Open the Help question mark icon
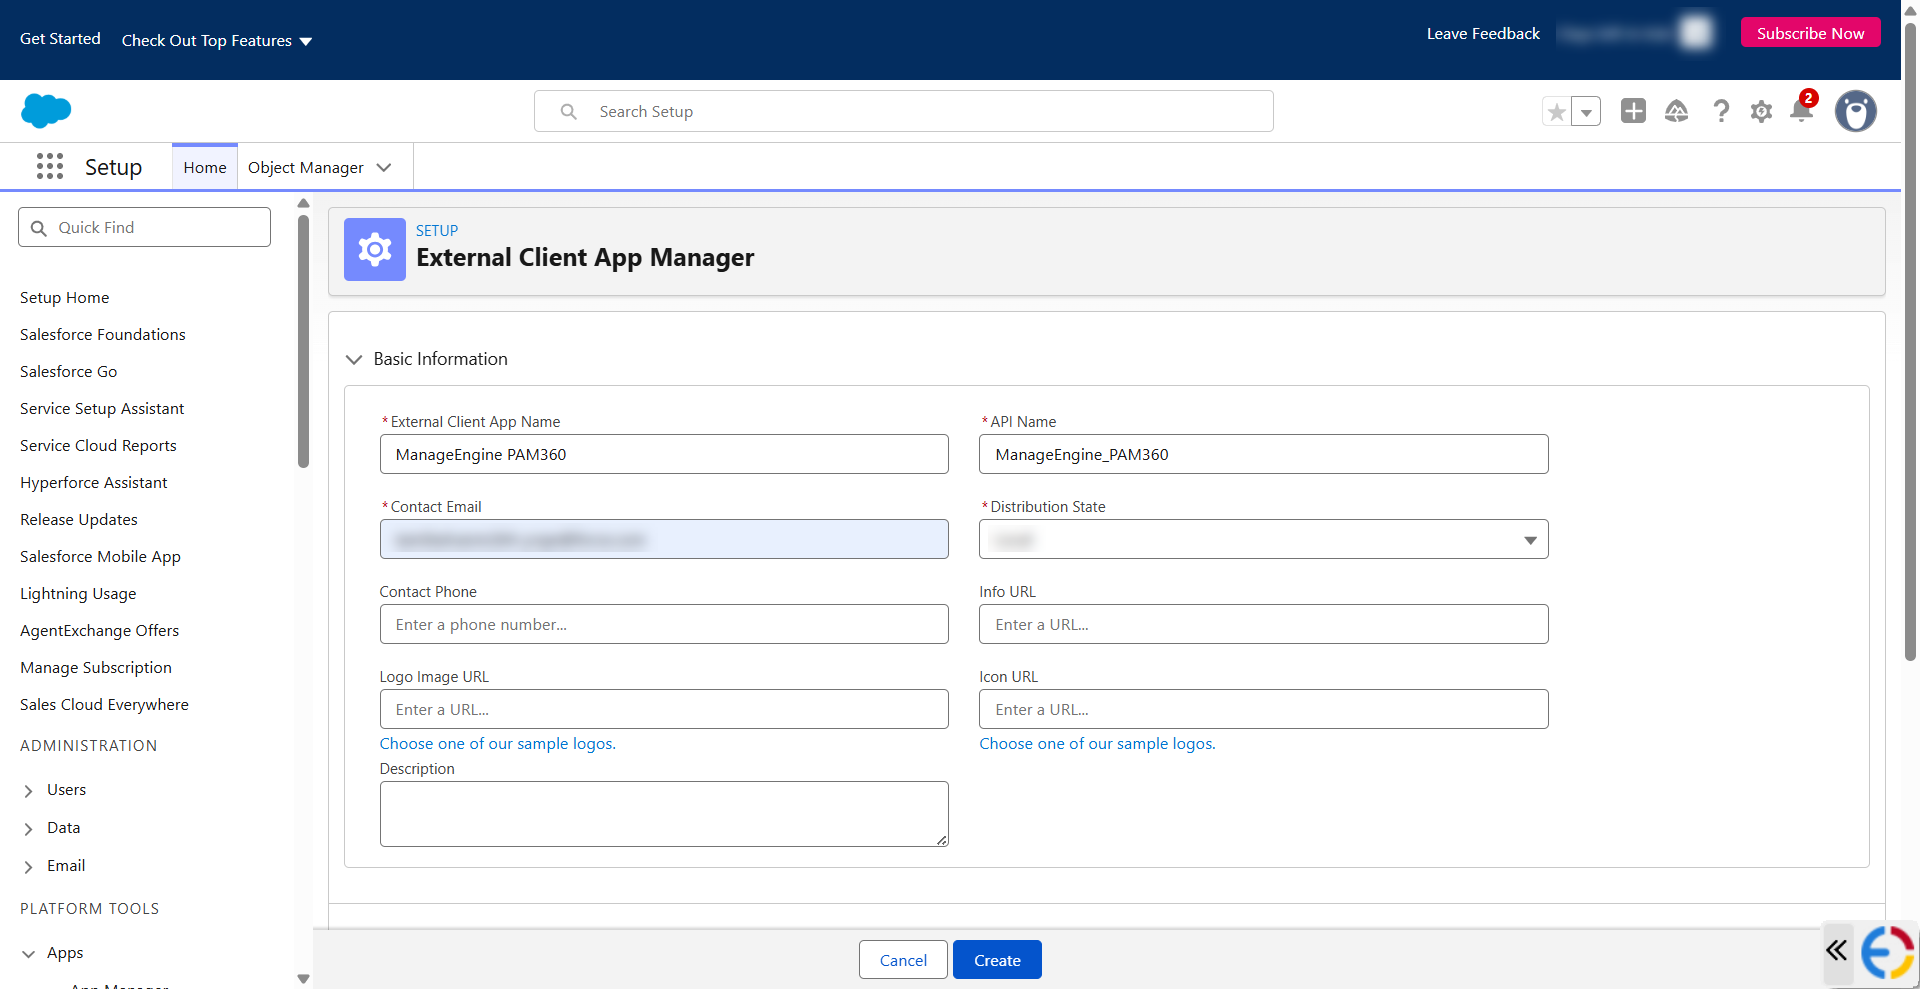Viewport: 1920px width, 989px height. [x=1721, y=111]
